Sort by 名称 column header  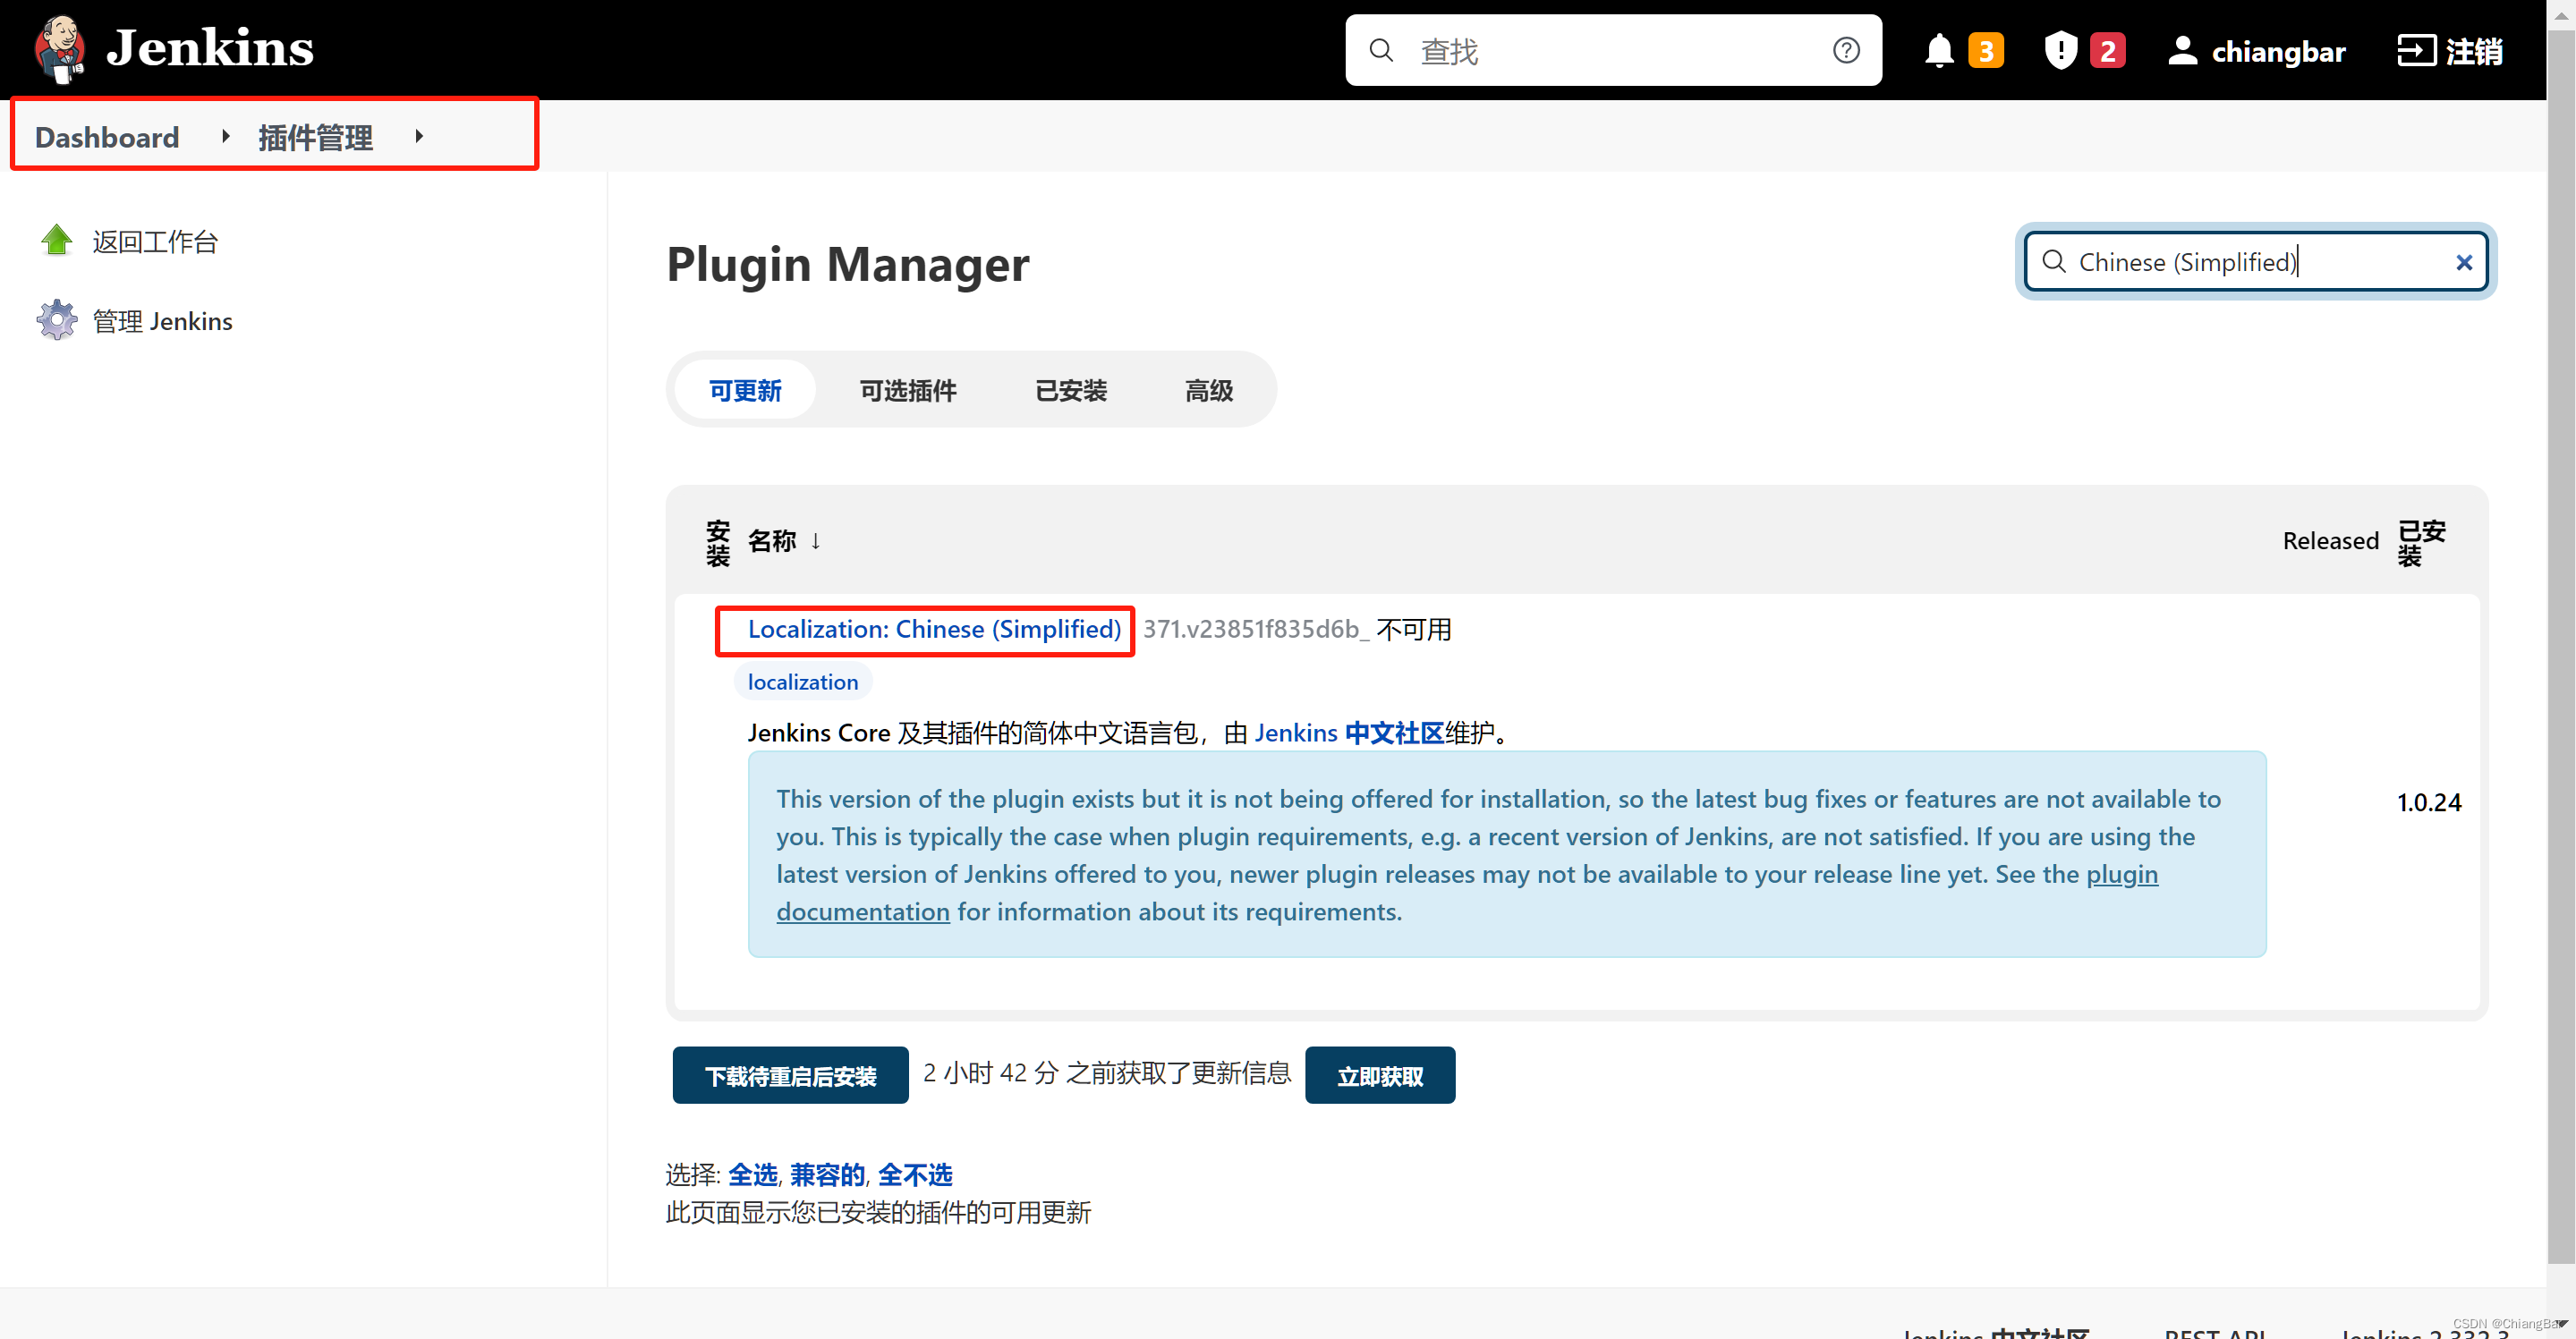[772, 541]
